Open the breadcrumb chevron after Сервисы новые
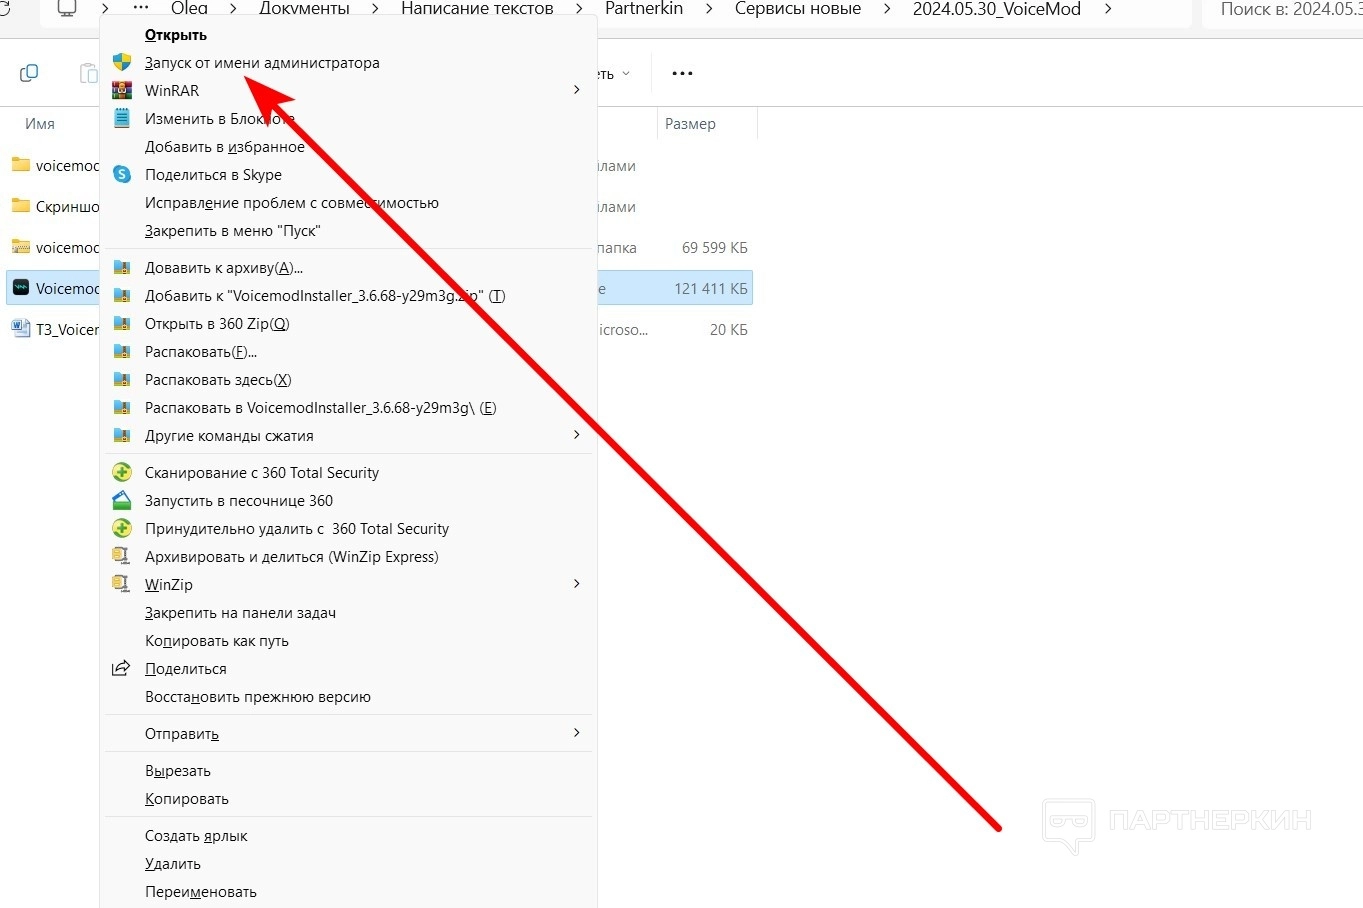 887,8
